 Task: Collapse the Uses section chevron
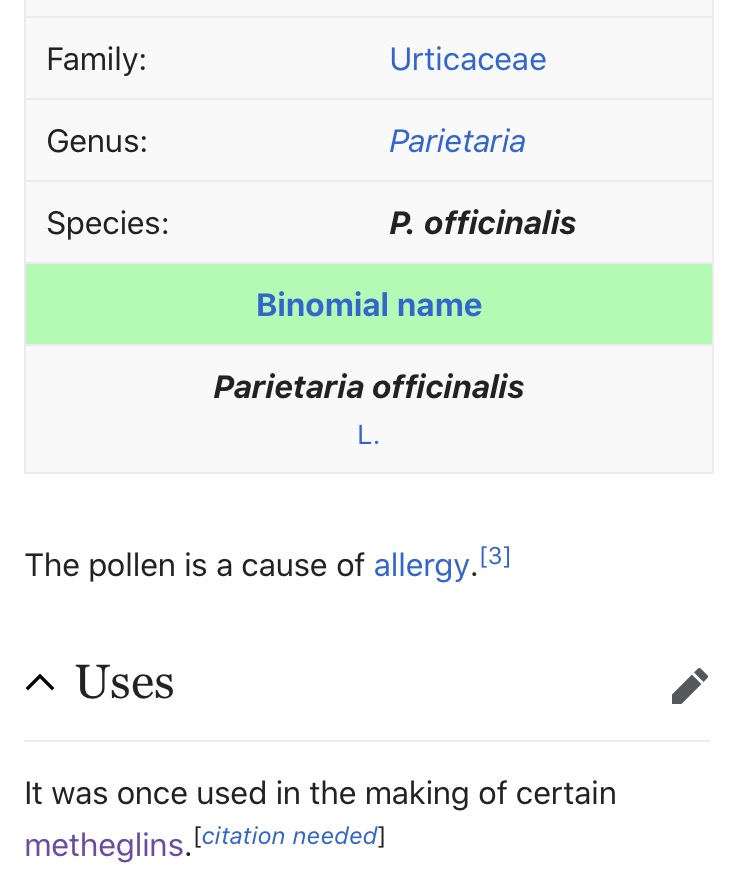click(x=40, y=683)
